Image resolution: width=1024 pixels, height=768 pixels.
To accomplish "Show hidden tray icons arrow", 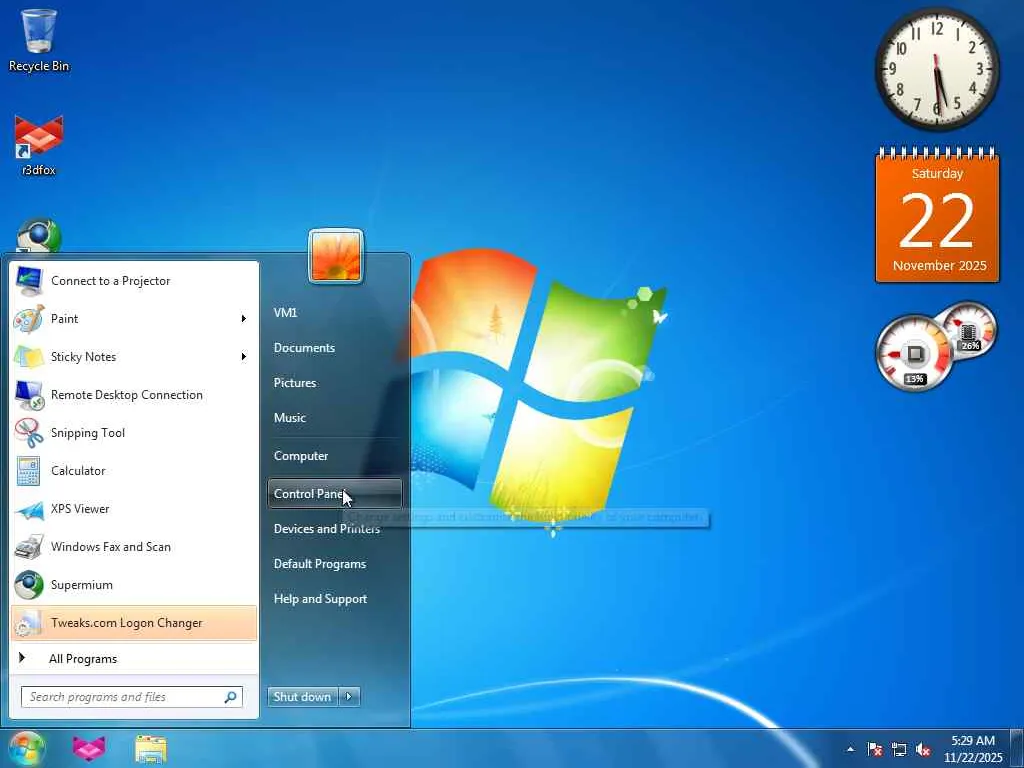I will point(850,749).
